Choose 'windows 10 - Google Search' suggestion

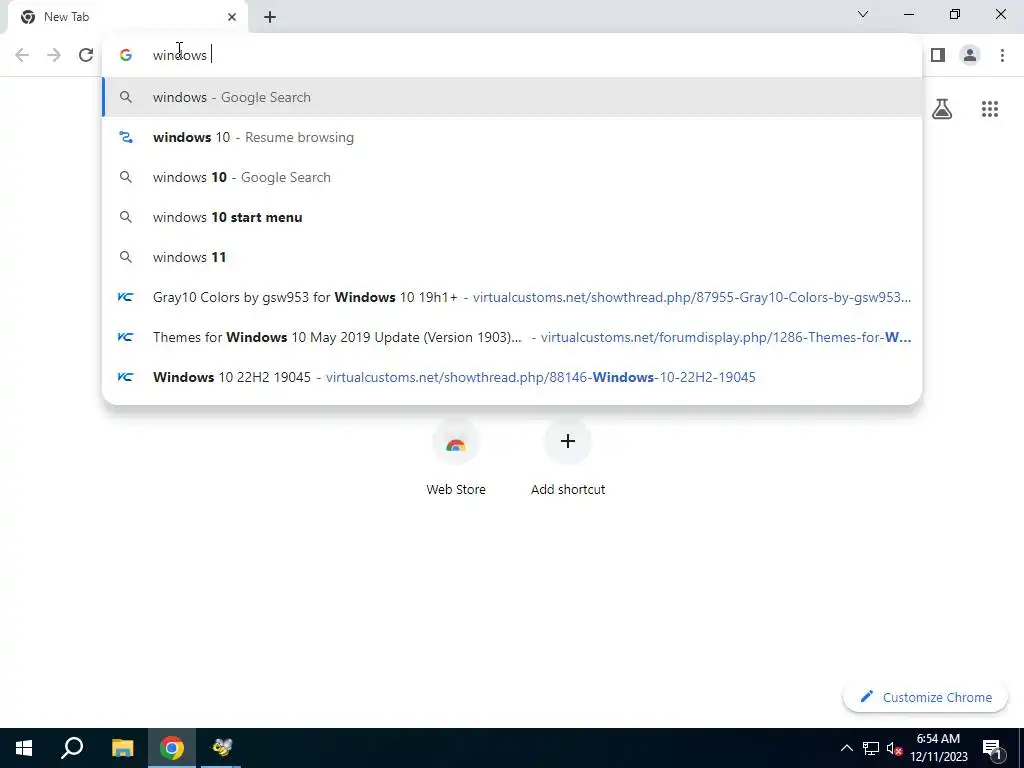point(512,177)
